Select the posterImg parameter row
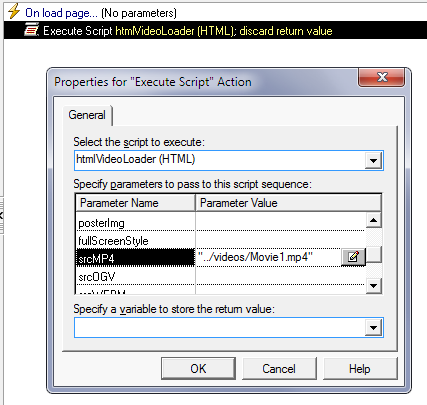Viewport: 427px width, 405px height. [x=221, y=223]
